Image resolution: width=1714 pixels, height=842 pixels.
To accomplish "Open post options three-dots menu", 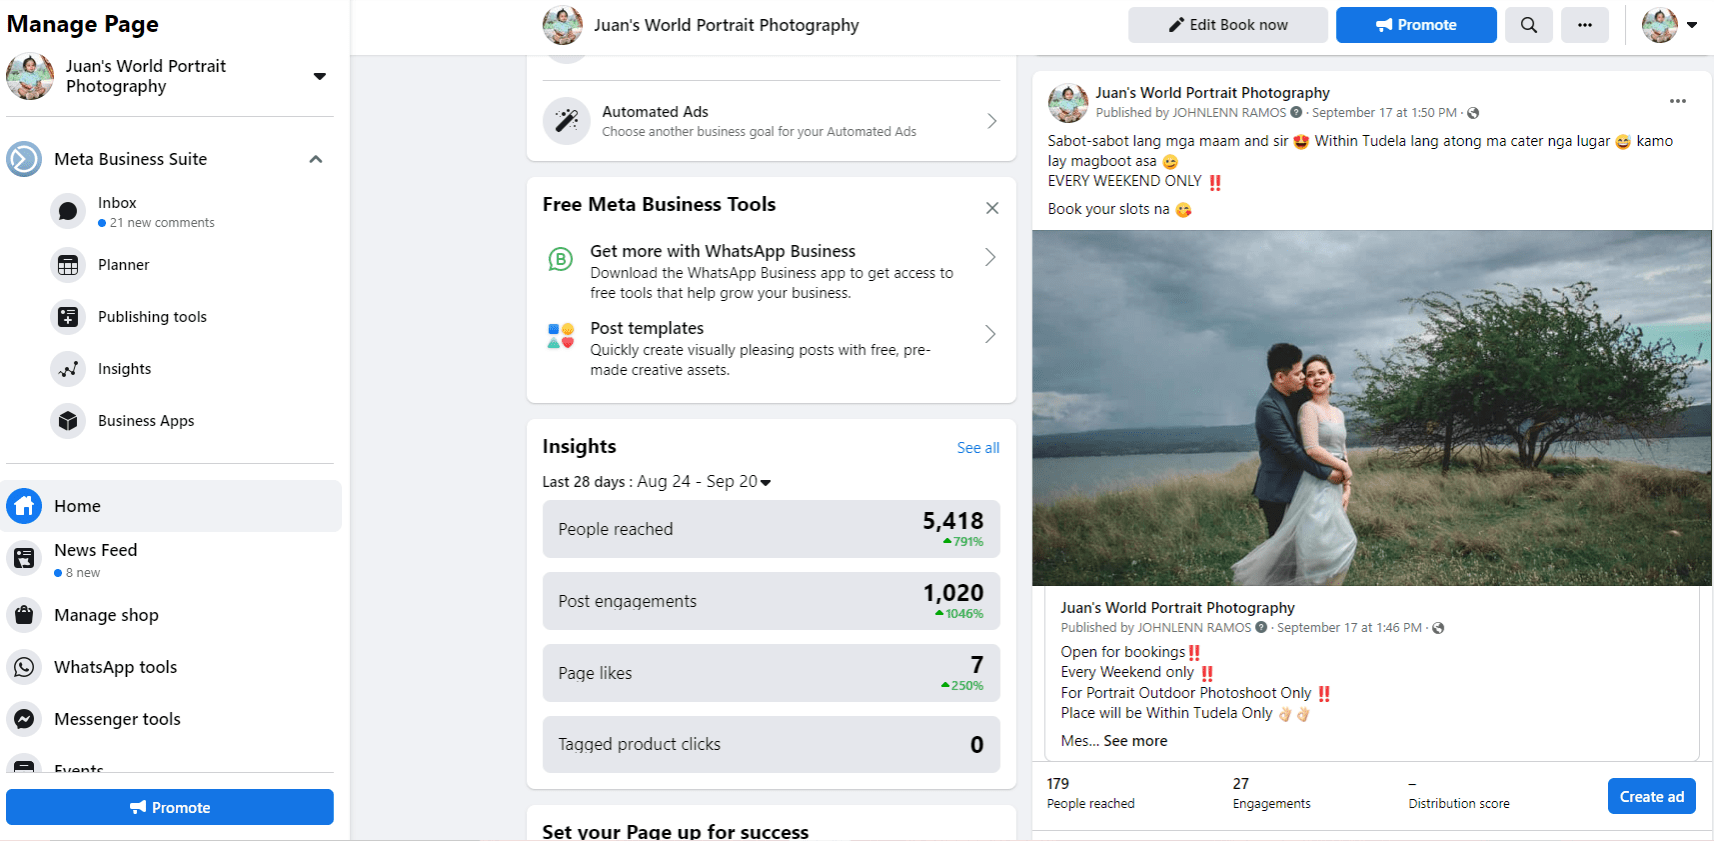I will [x=1677, y=101].
